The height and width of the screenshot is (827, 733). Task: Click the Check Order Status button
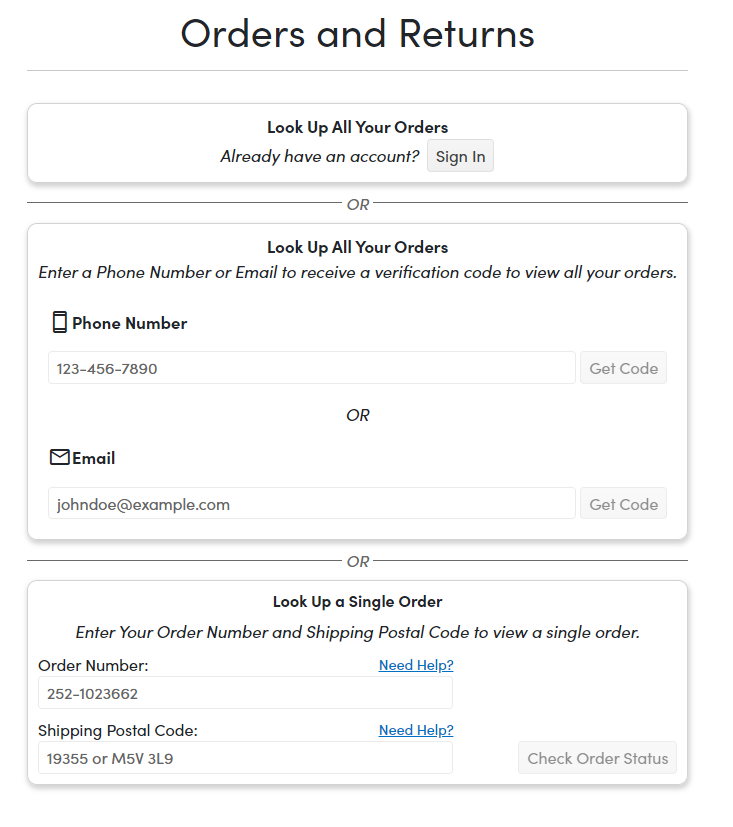tap(597, 758)
